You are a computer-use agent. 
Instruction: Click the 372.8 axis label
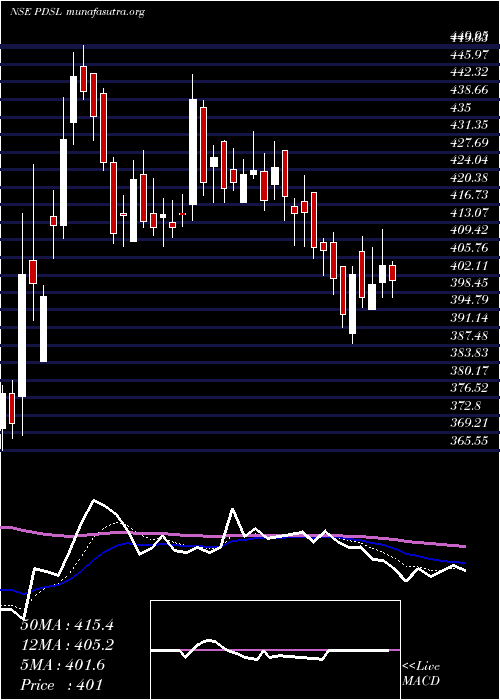467,405
